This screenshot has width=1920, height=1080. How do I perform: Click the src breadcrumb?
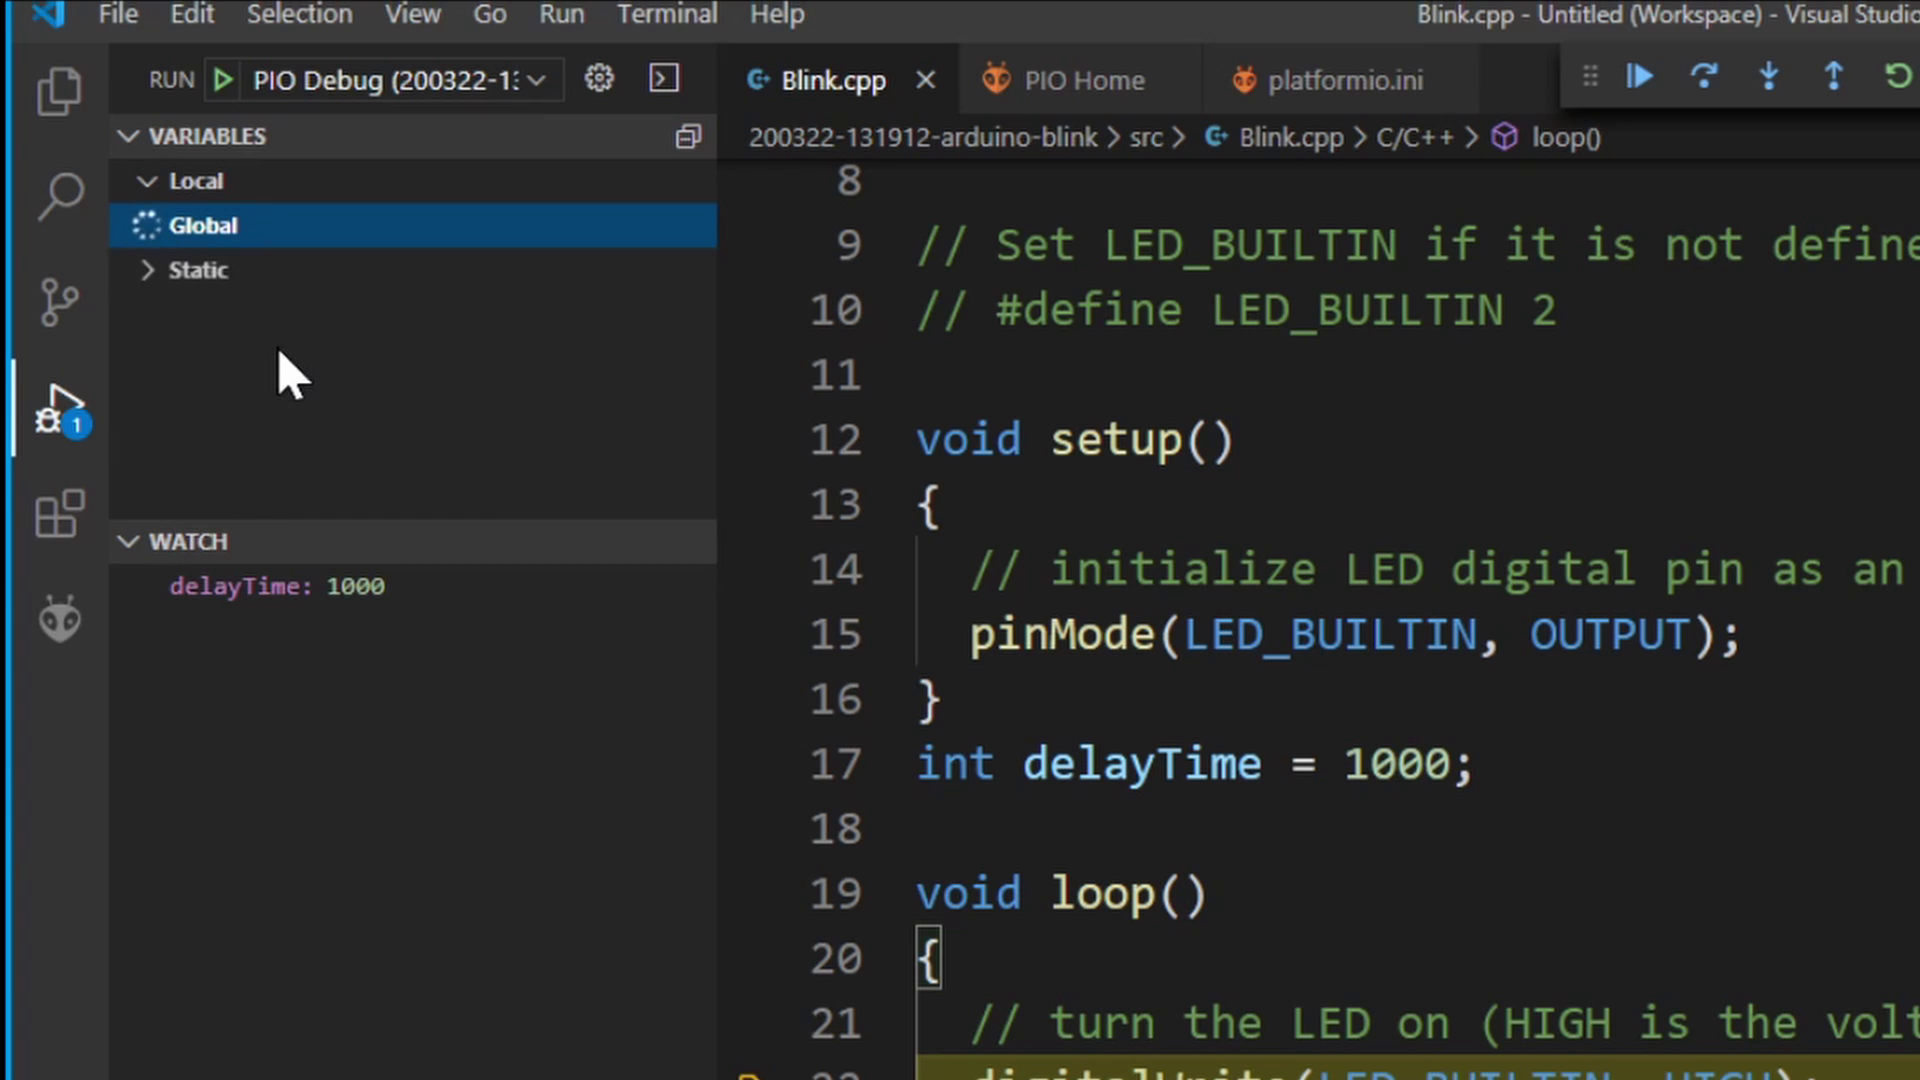point(1146,137)
